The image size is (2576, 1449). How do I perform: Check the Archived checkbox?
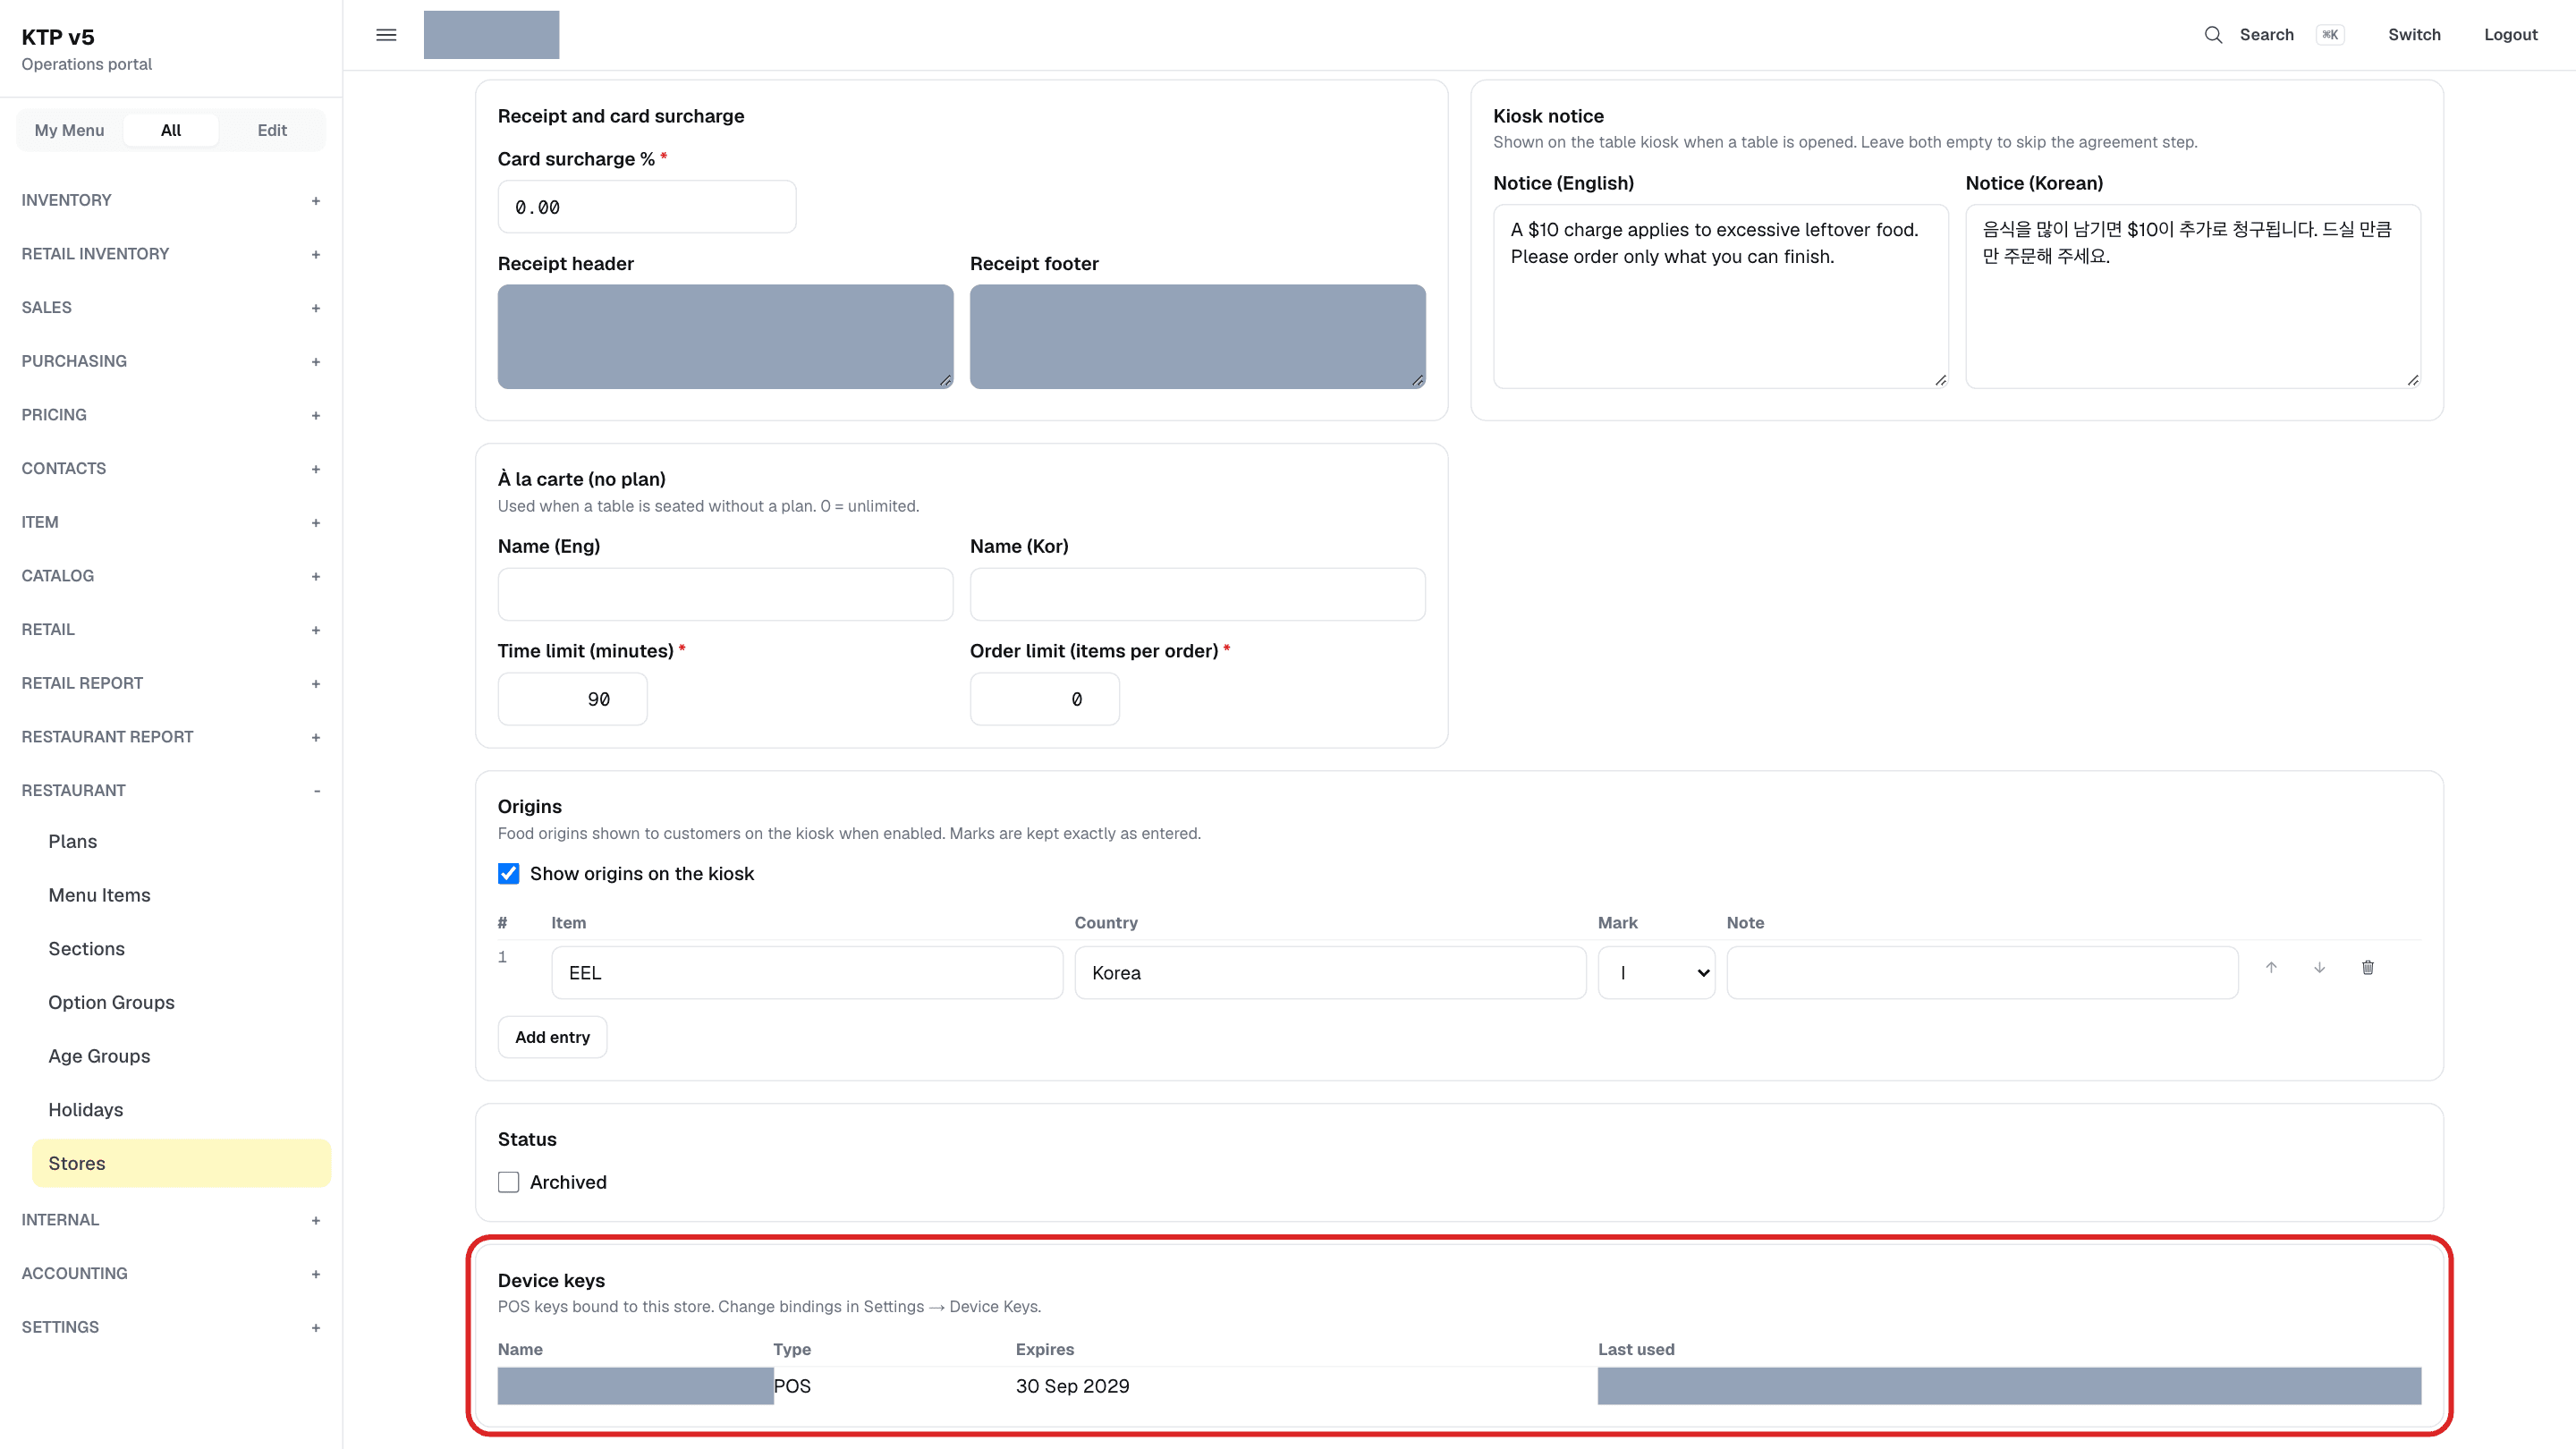(509, 1182)
